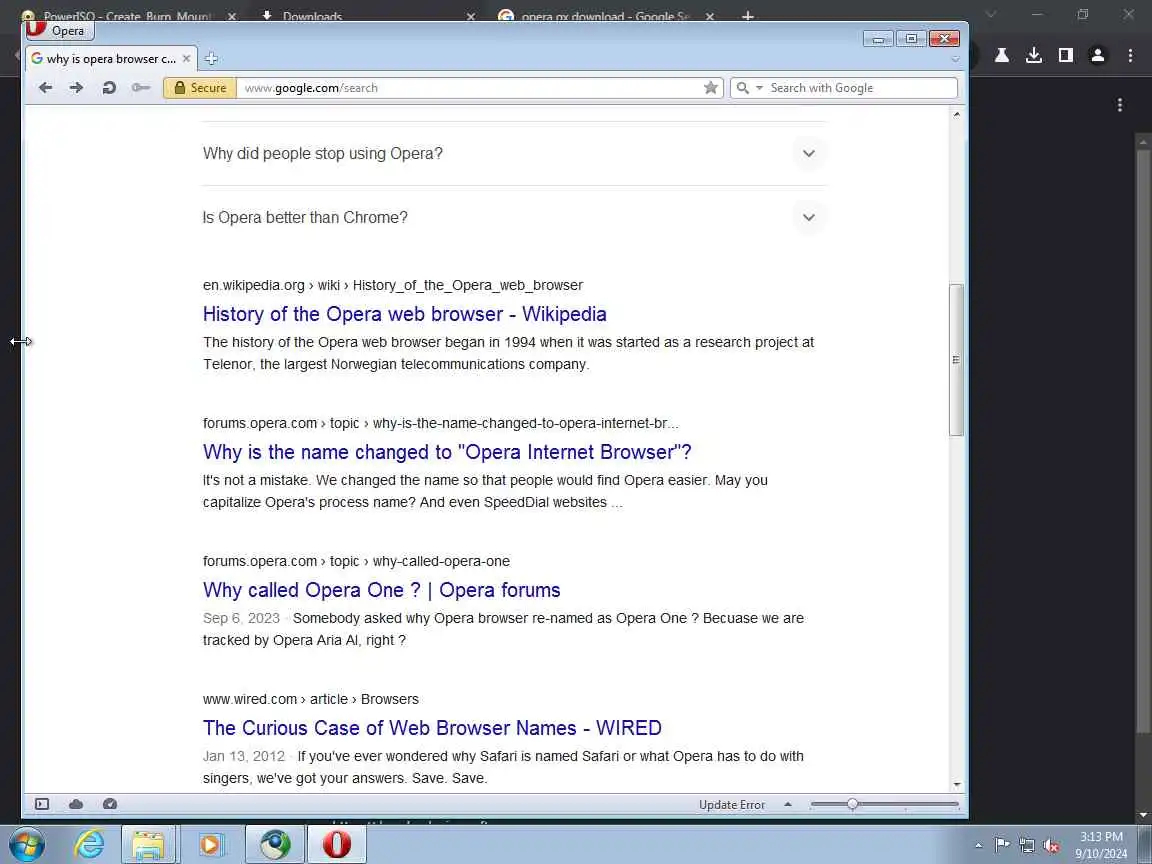Adjust the Opera zoom slider
The width and height of the screenshot is (1152, 864).
point(852,804)
